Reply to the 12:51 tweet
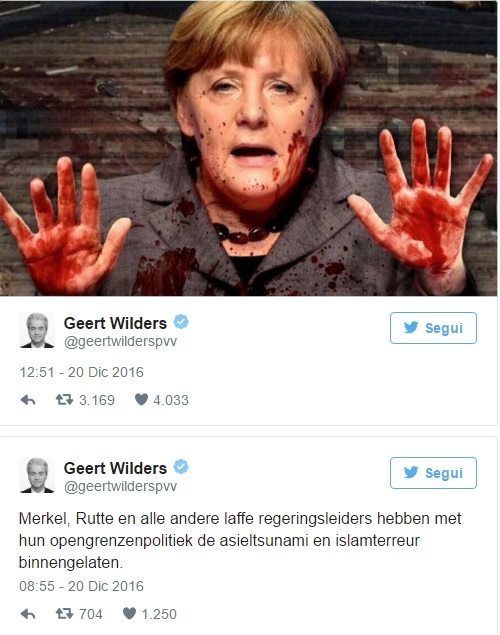 click(28, 400)
